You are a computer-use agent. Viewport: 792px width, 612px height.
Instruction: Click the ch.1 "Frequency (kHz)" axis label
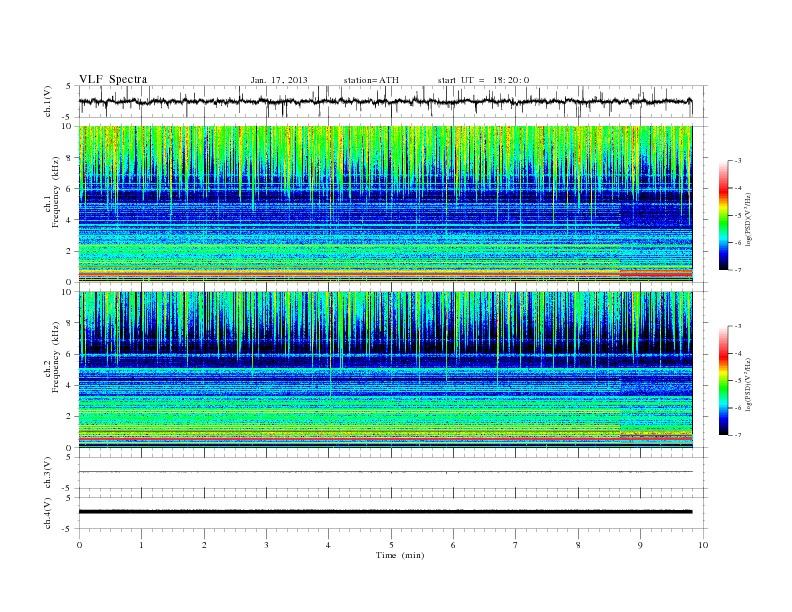(x=55, y=192)
